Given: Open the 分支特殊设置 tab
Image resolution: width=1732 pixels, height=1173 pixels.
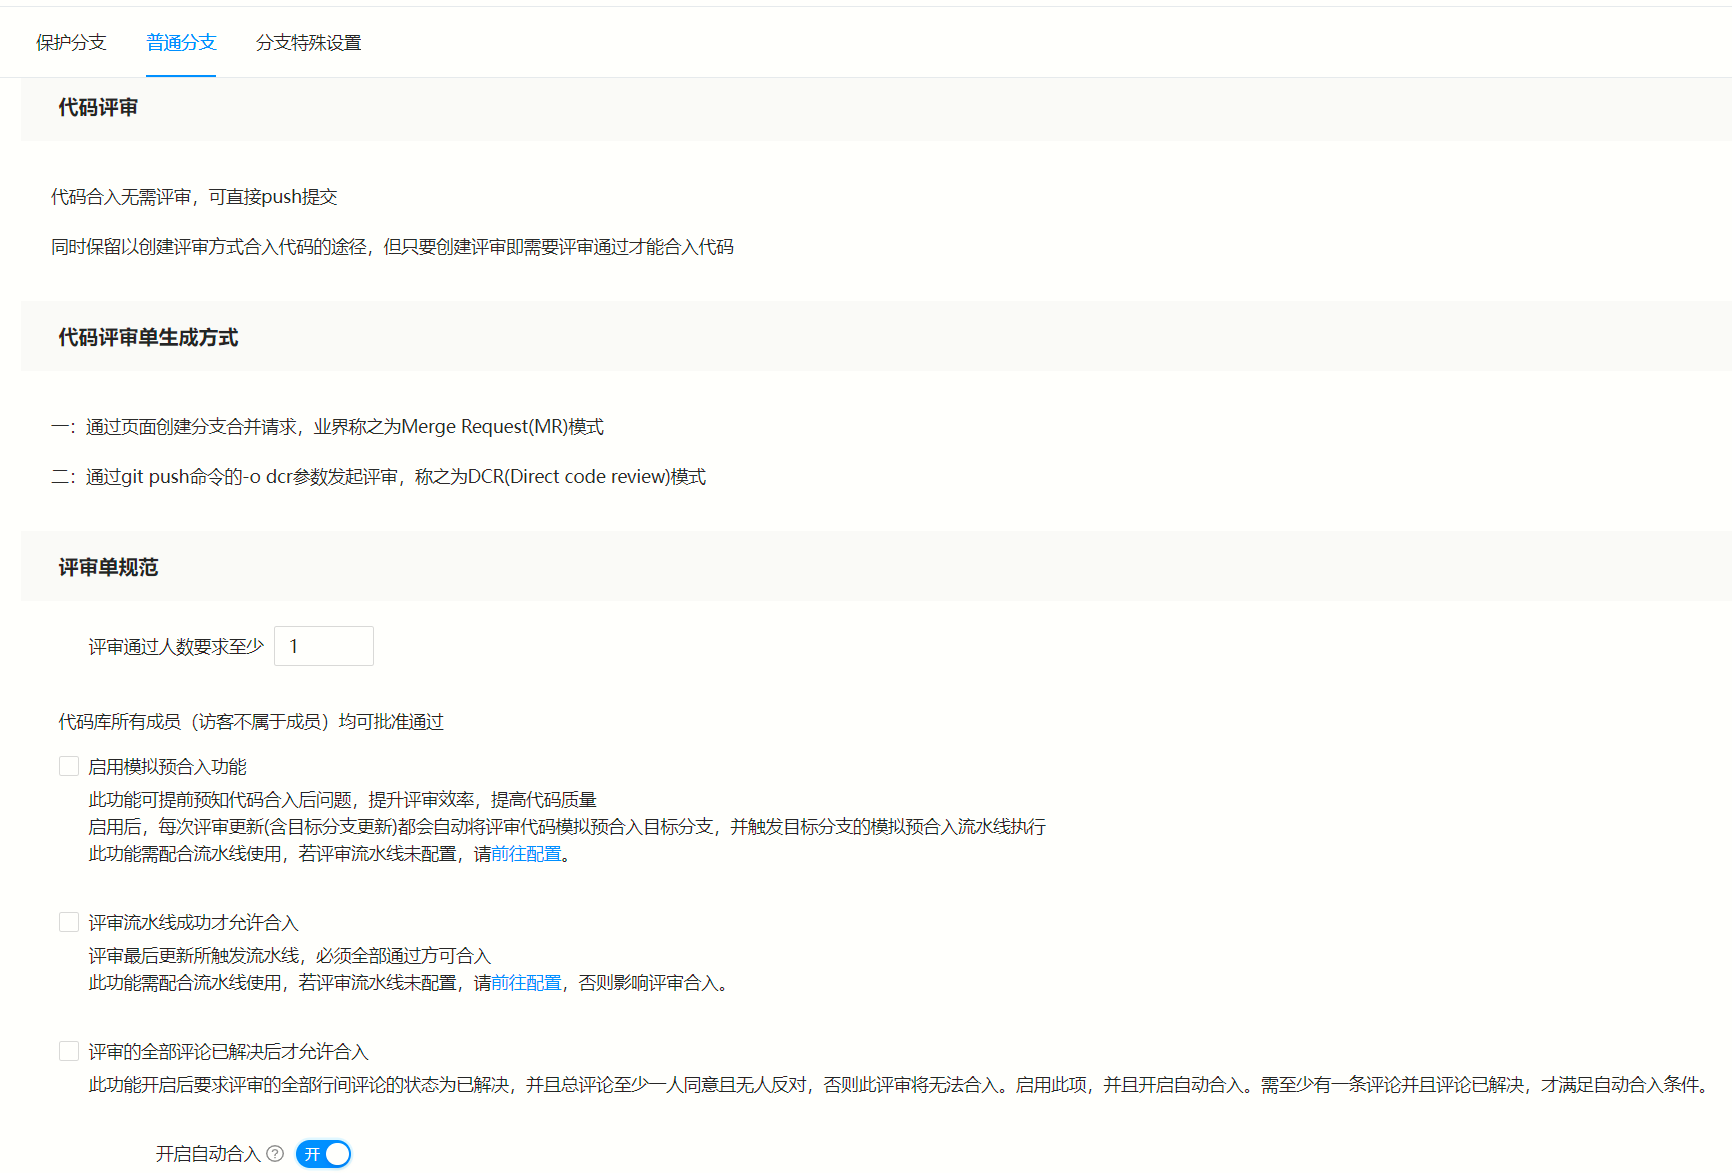Looking at the screenshot, I should (x=308, y=42).
